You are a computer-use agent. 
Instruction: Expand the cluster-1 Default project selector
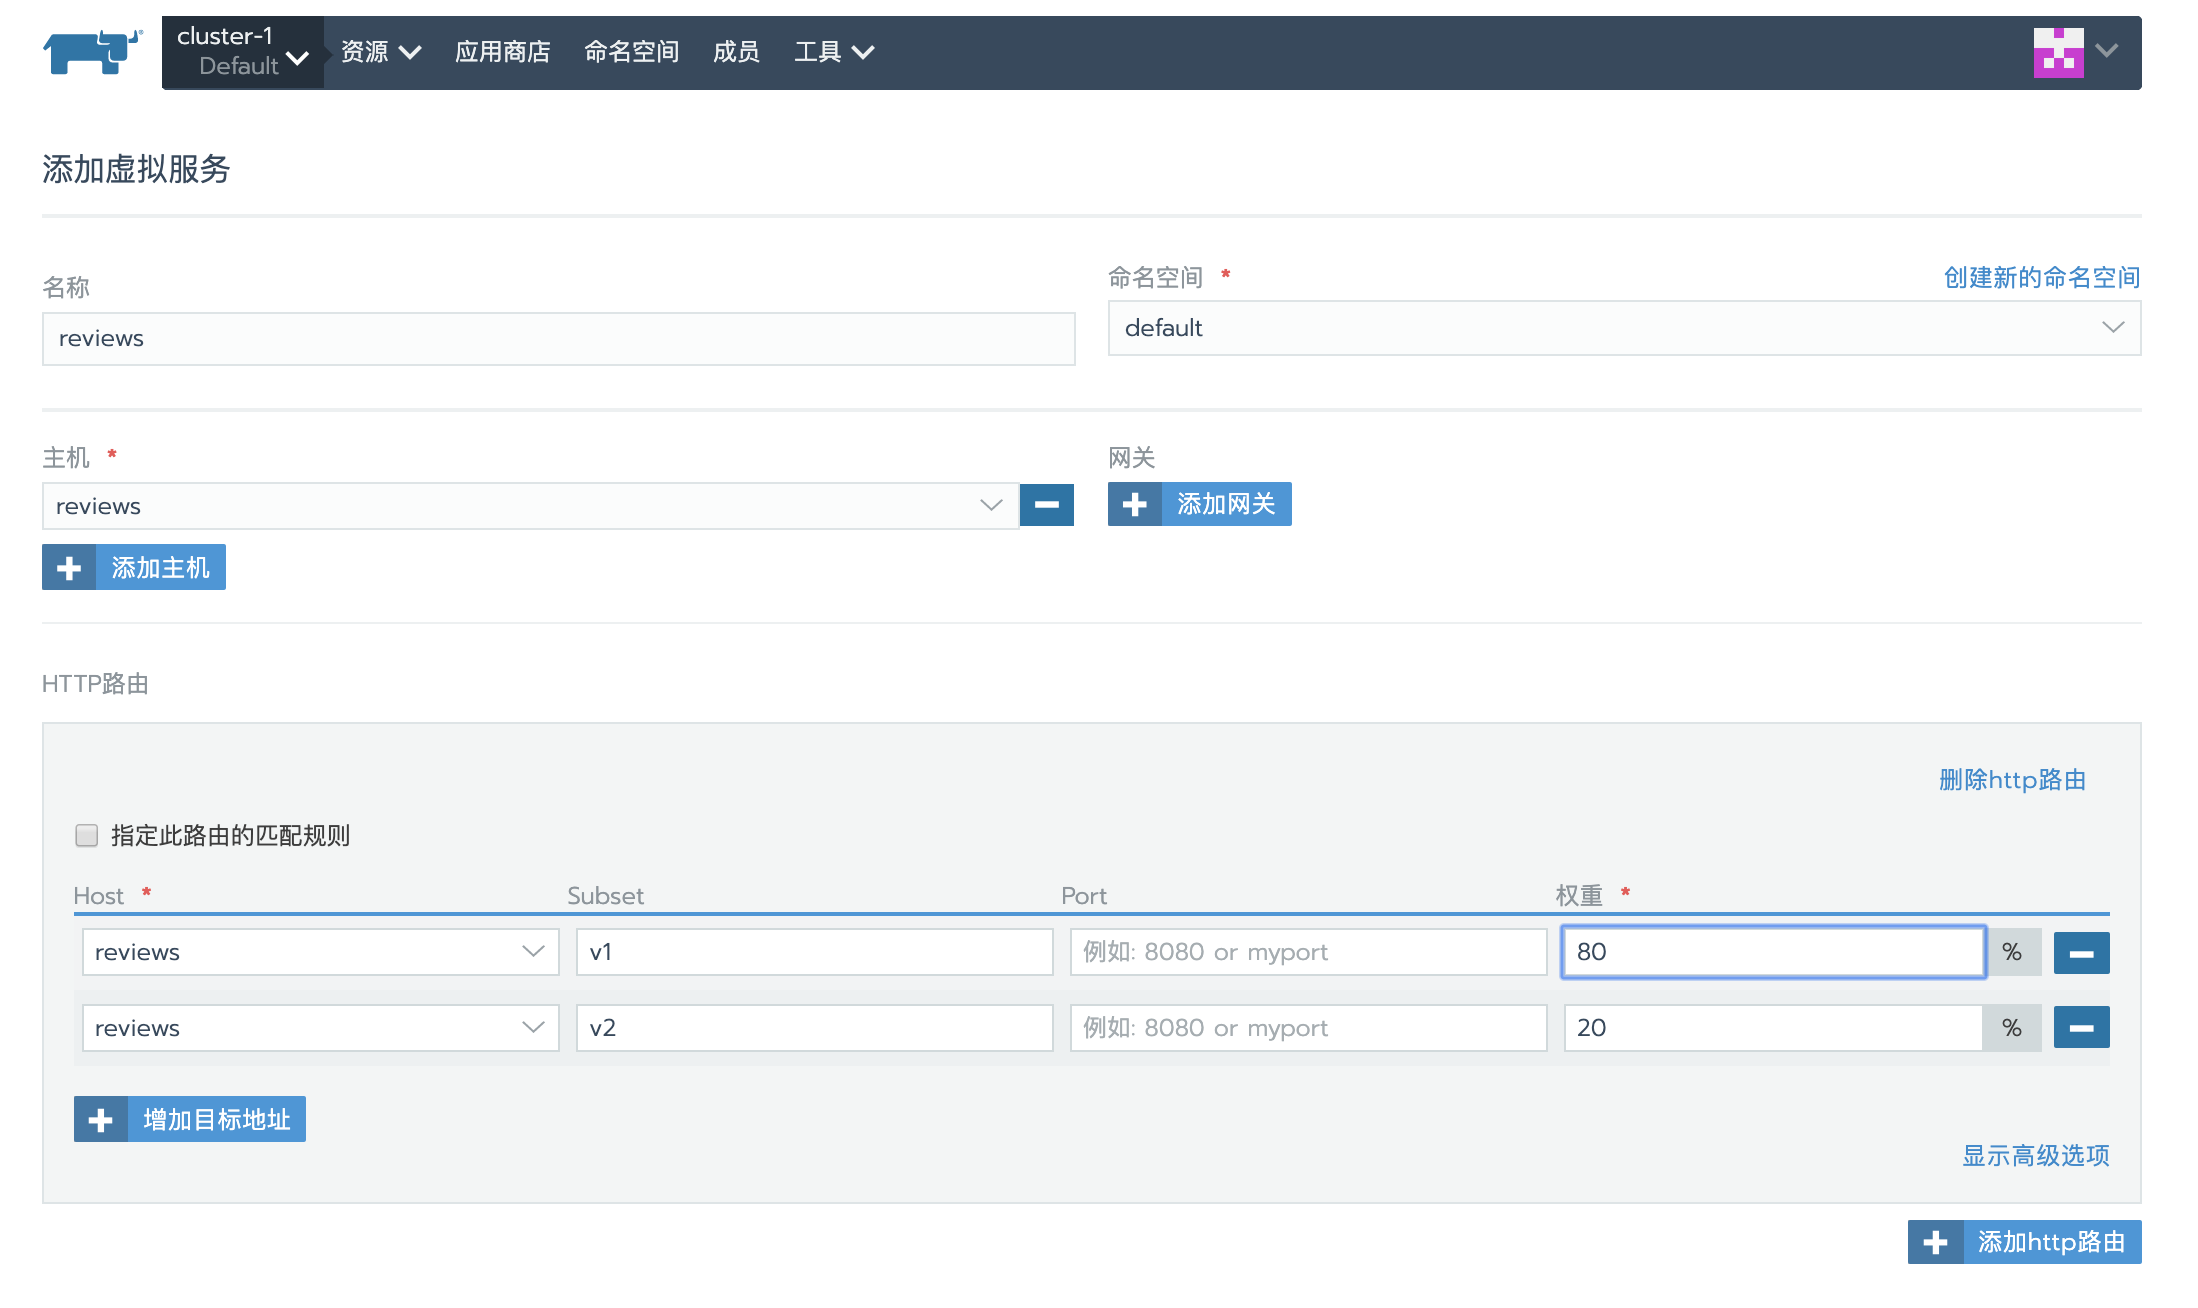243,52
